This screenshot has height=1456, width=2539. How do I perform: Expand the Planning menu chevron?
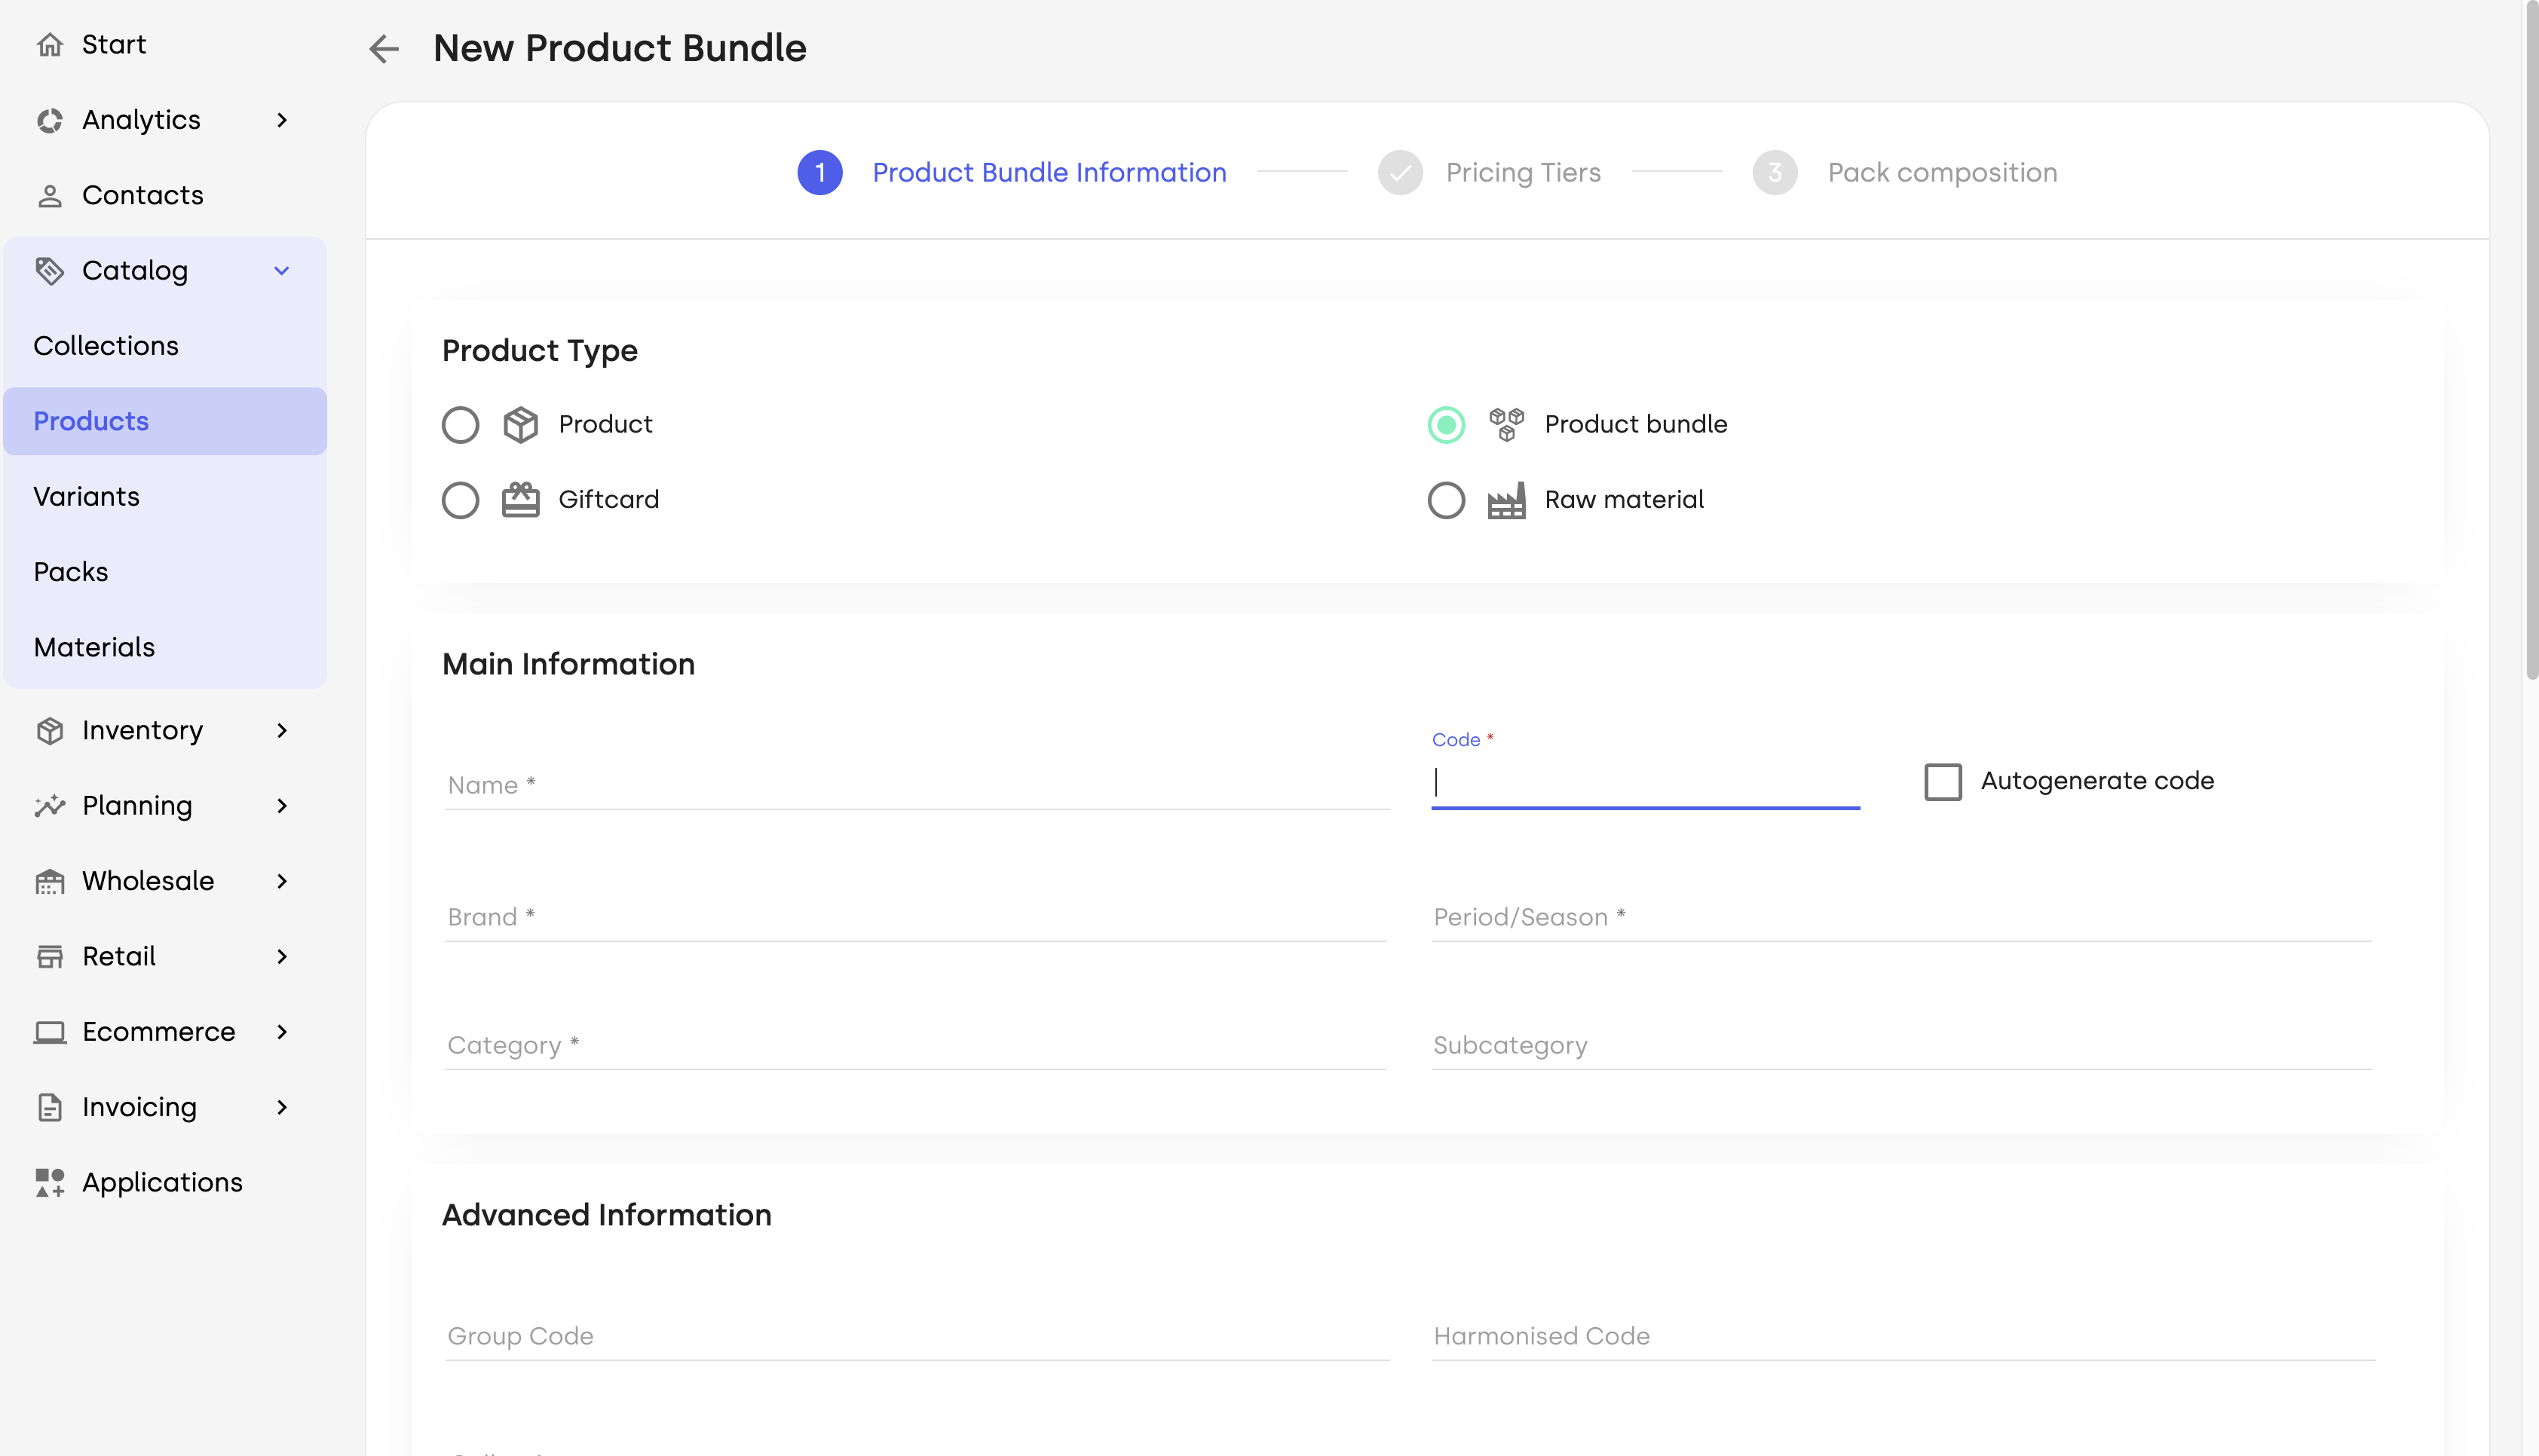(282, 806)
